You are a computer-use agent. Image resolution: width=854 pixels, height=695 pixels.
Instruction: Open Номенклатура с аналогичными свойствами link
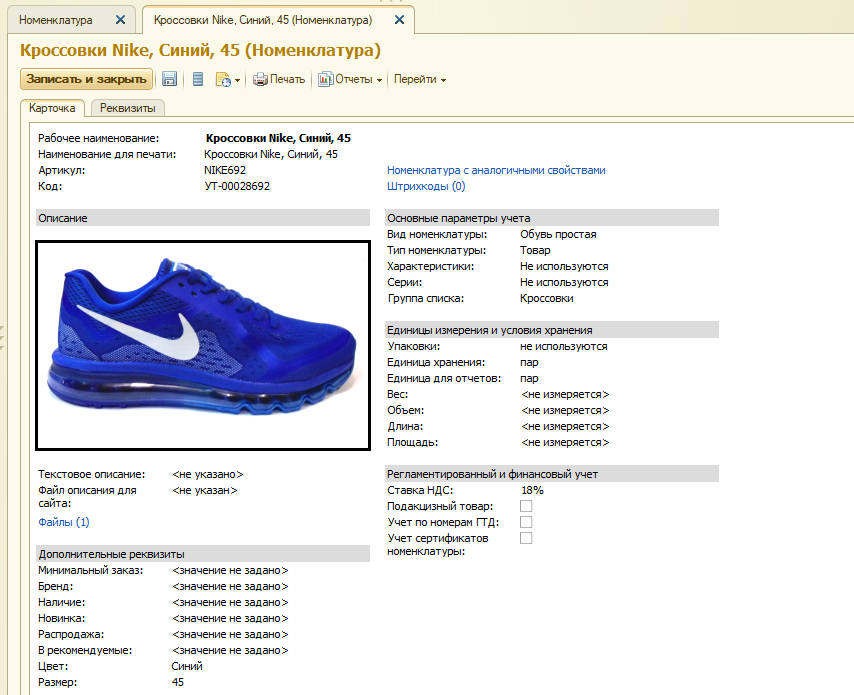[496, 170]
